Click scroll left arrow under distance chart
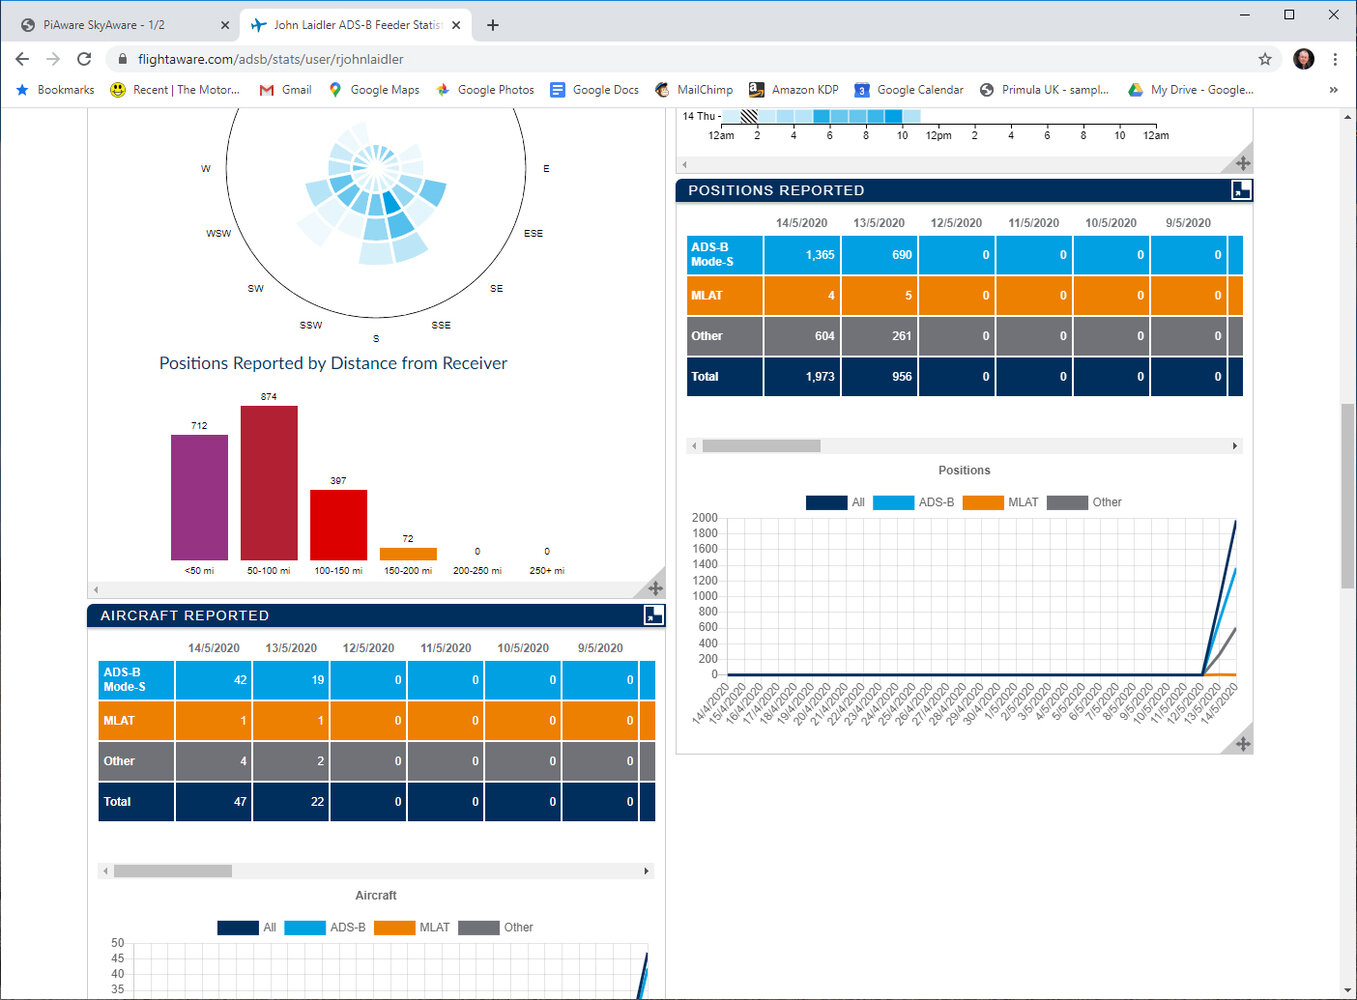Viewport: 1357px width, 1000px height. pos(96,589)
